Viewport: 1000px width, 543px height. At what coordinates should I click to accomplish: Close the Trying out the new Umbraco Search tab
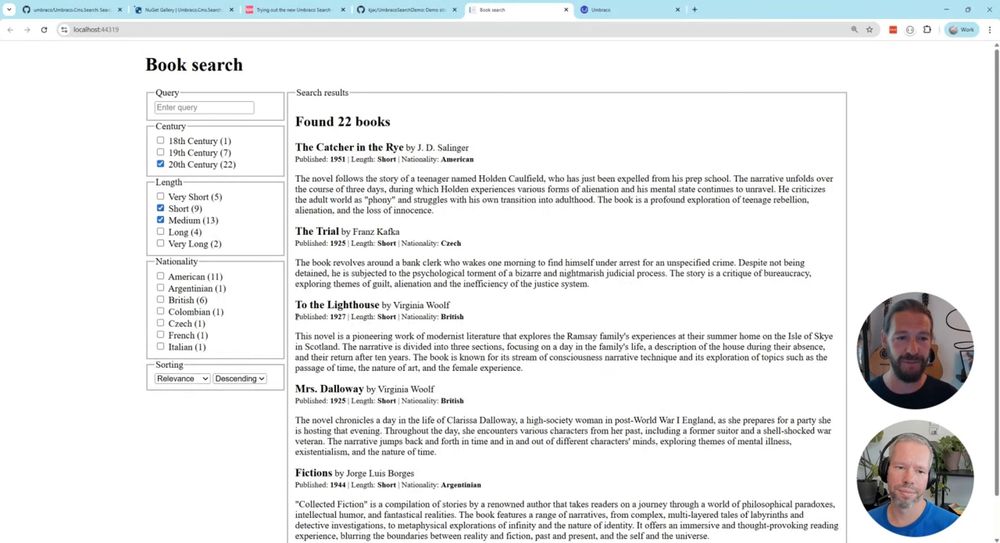(x=342, y=10)
